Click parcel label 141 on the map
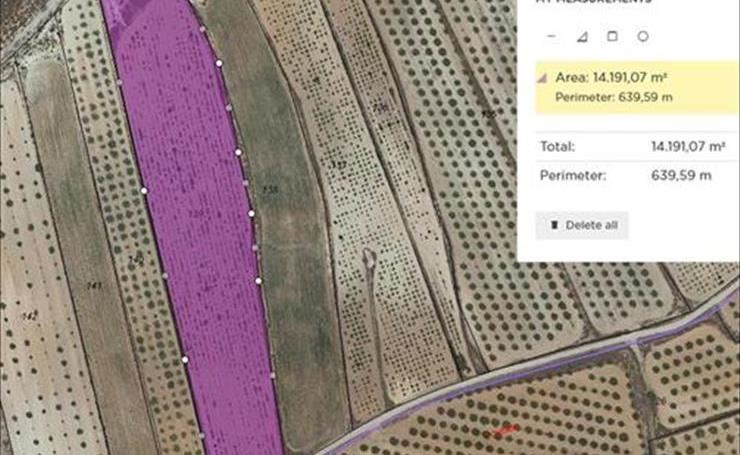This screenshot has width=740, height=455. point(94,286)
